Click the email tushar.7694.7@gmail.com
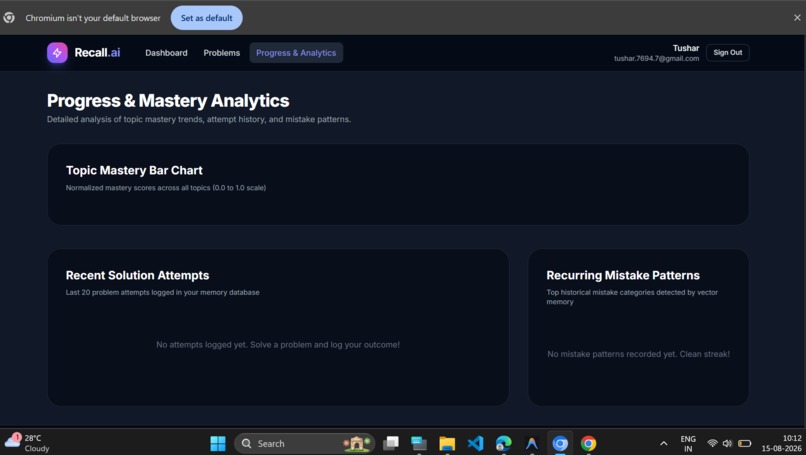806x455 pixels. pos(656,59)
